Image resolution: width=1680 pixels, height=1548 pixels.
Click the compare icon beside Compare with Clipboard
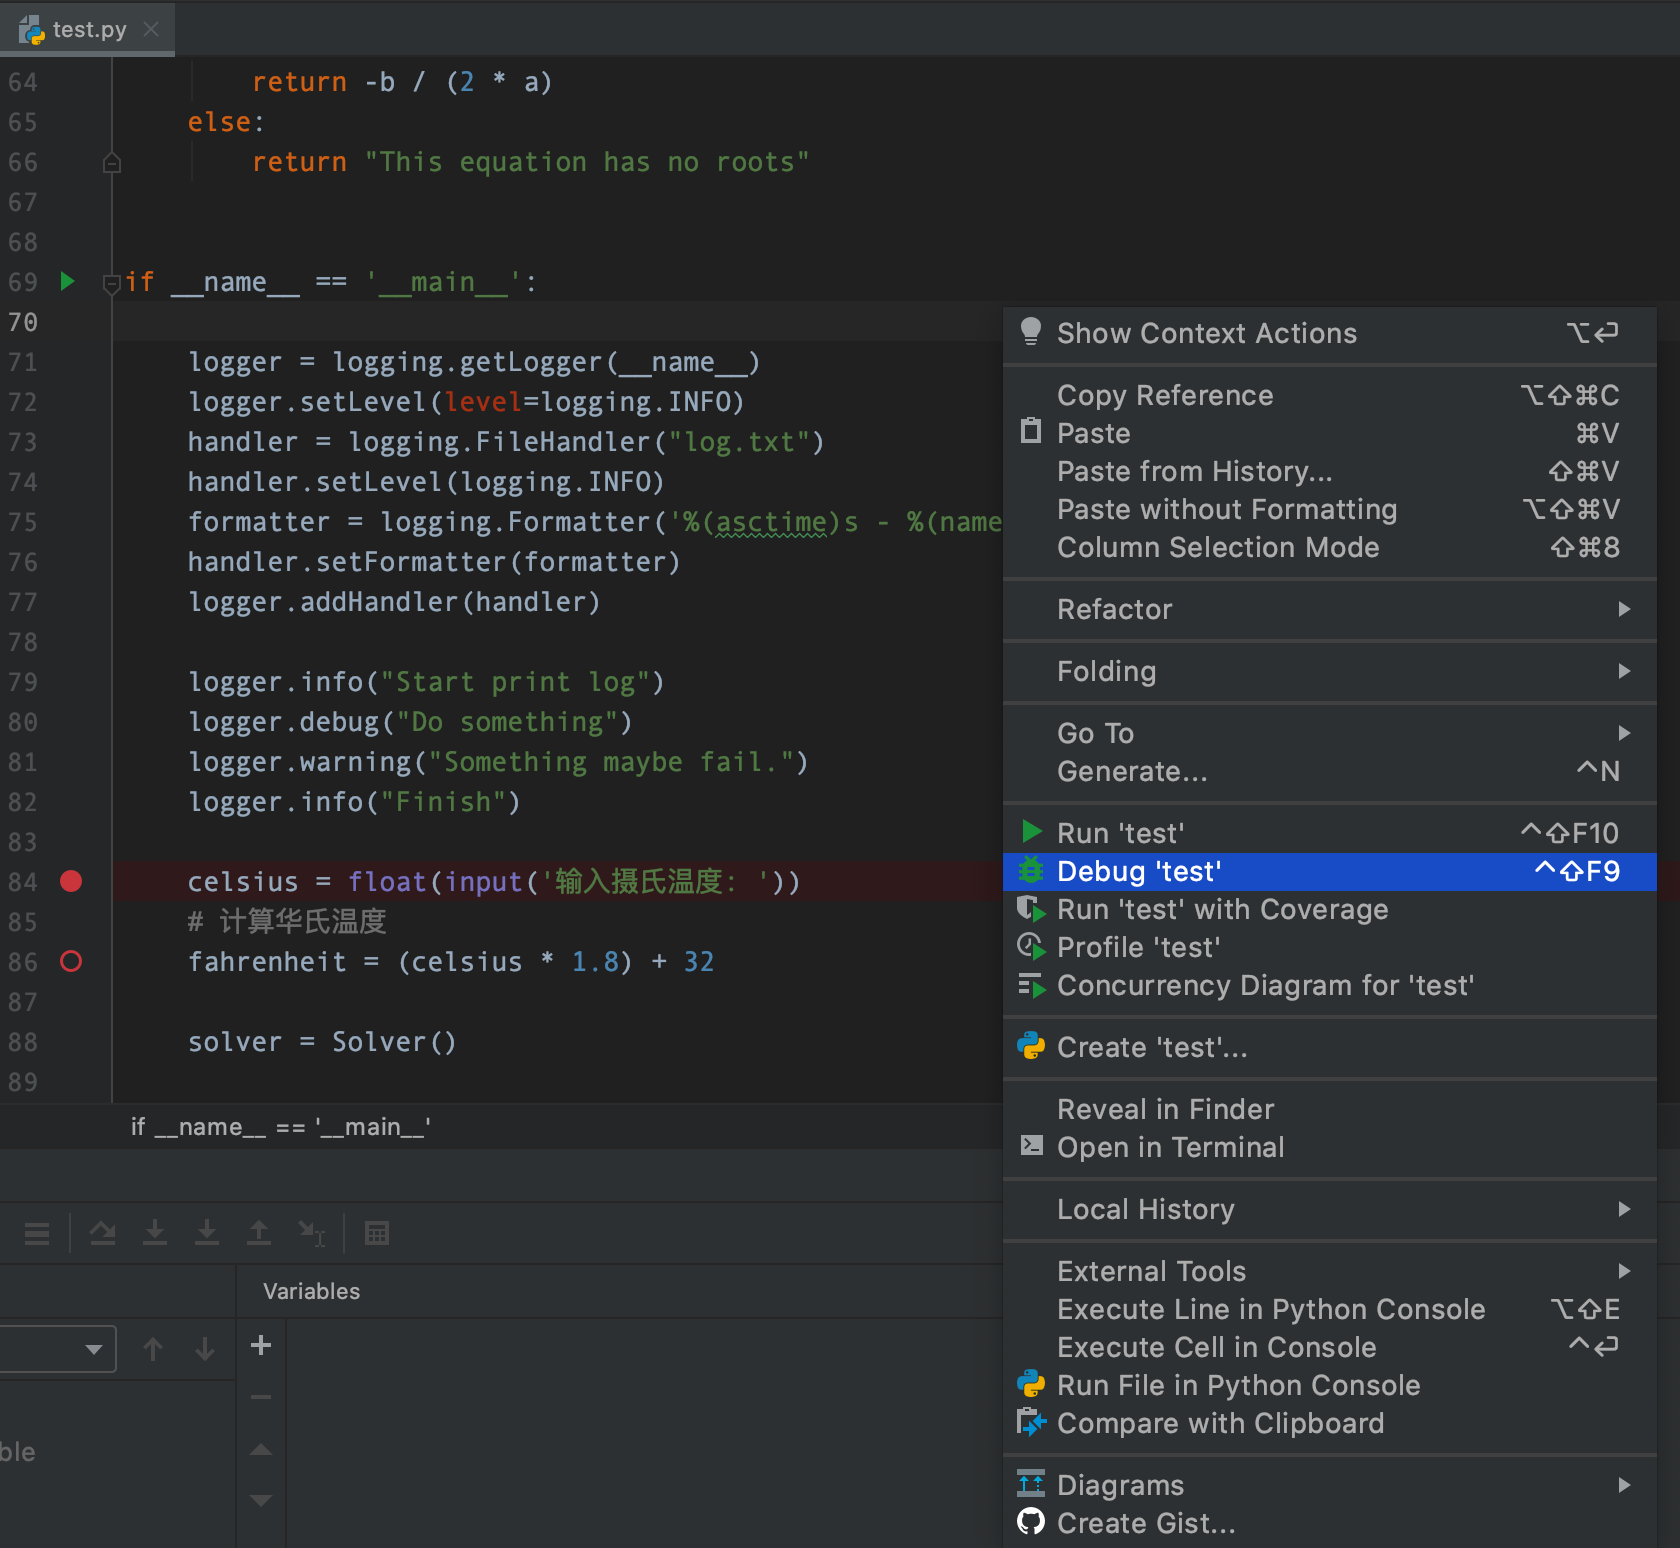(x=1031, y=1422)
